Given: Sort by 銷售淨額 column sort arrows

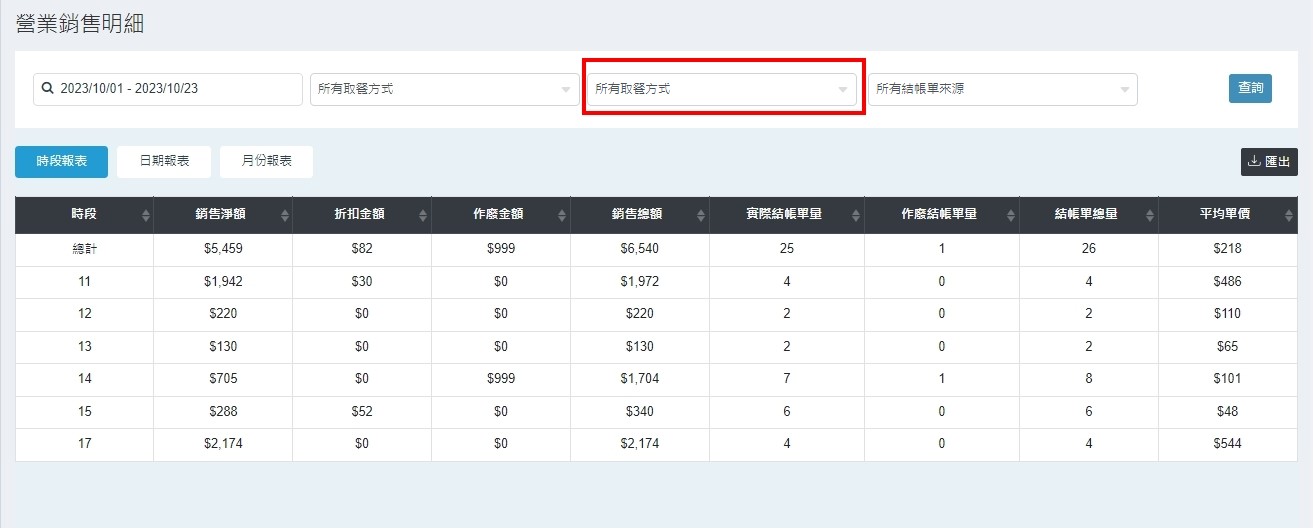Looking at the screenshot, I should point(285,215).
